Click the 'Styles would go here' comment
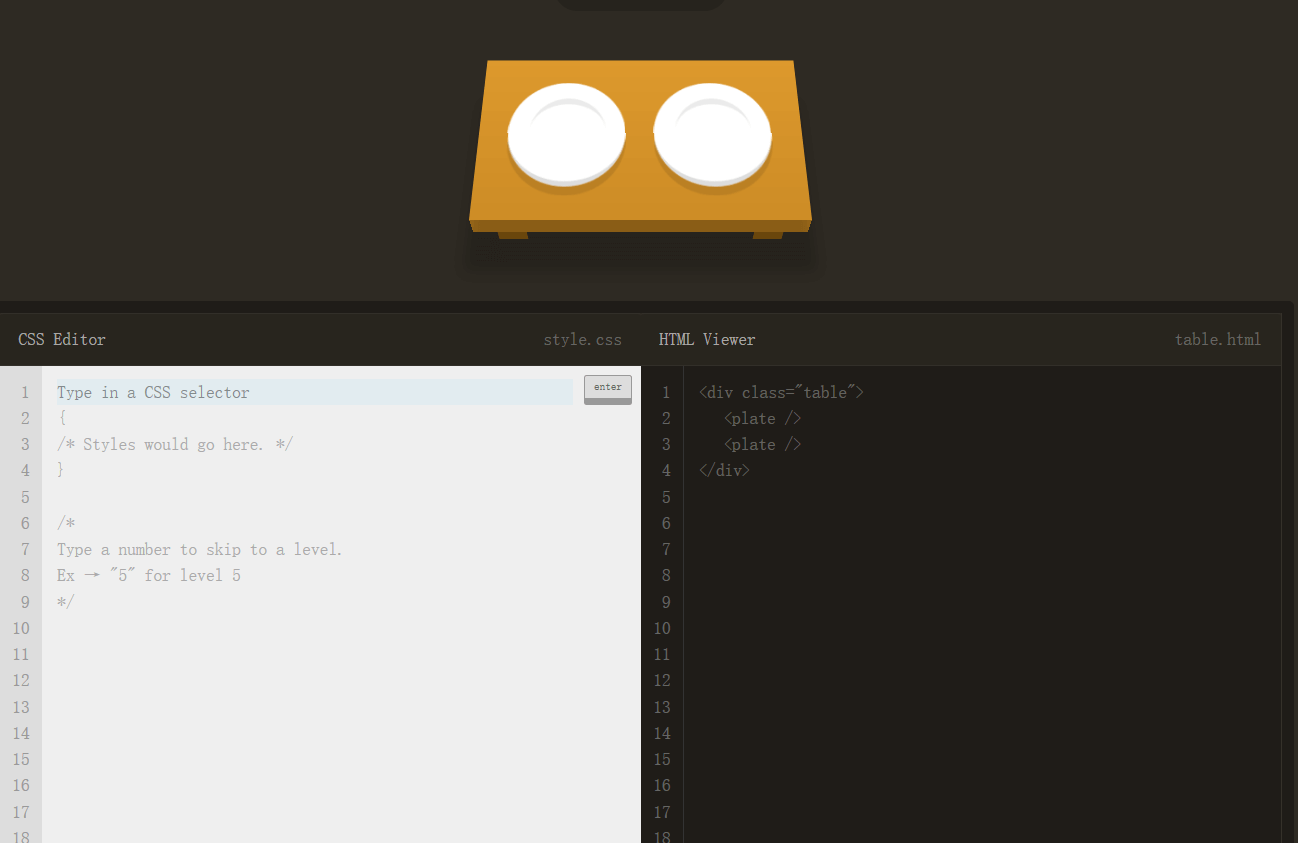The image size is (1298, 843). (x=175, y=444)
